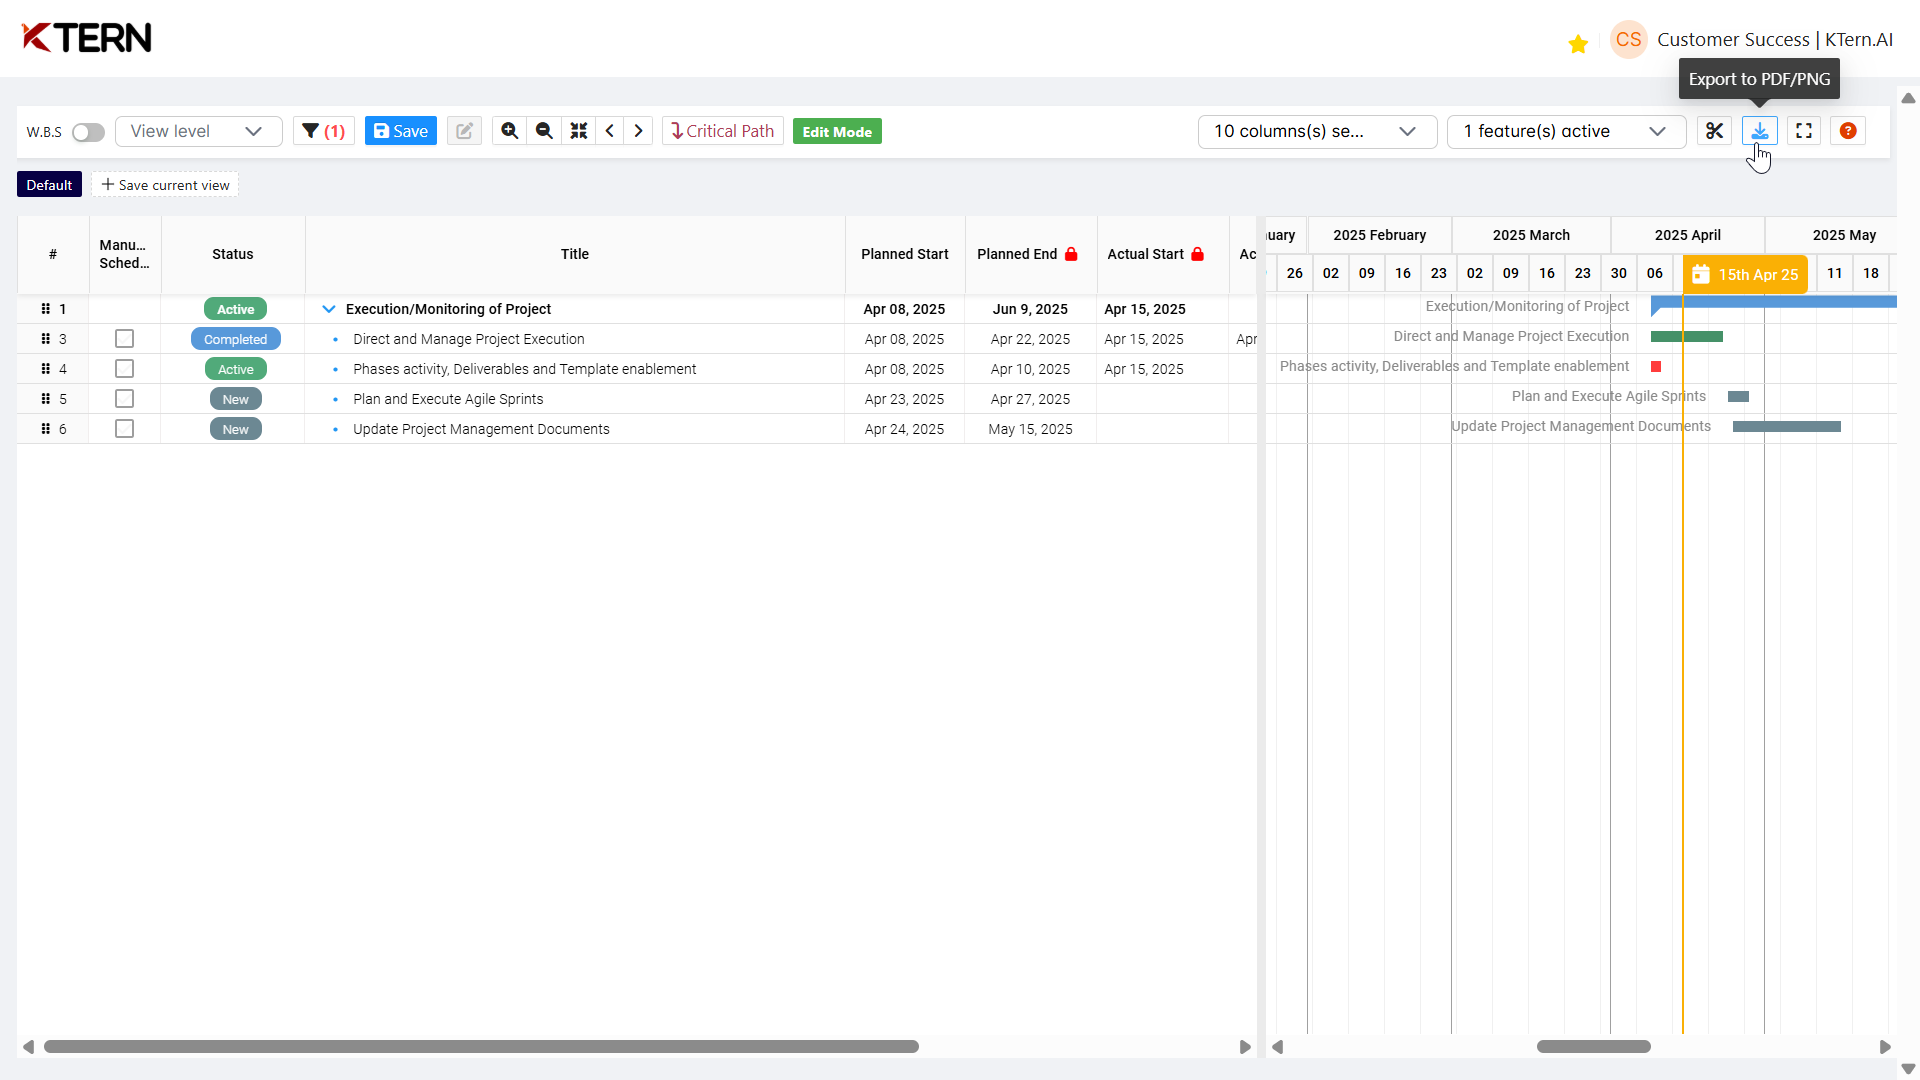Click Export to PDF/PNG download icon
Image resolution: width=1920 pixels, height=1080 pixels.
coord(1759,131)
